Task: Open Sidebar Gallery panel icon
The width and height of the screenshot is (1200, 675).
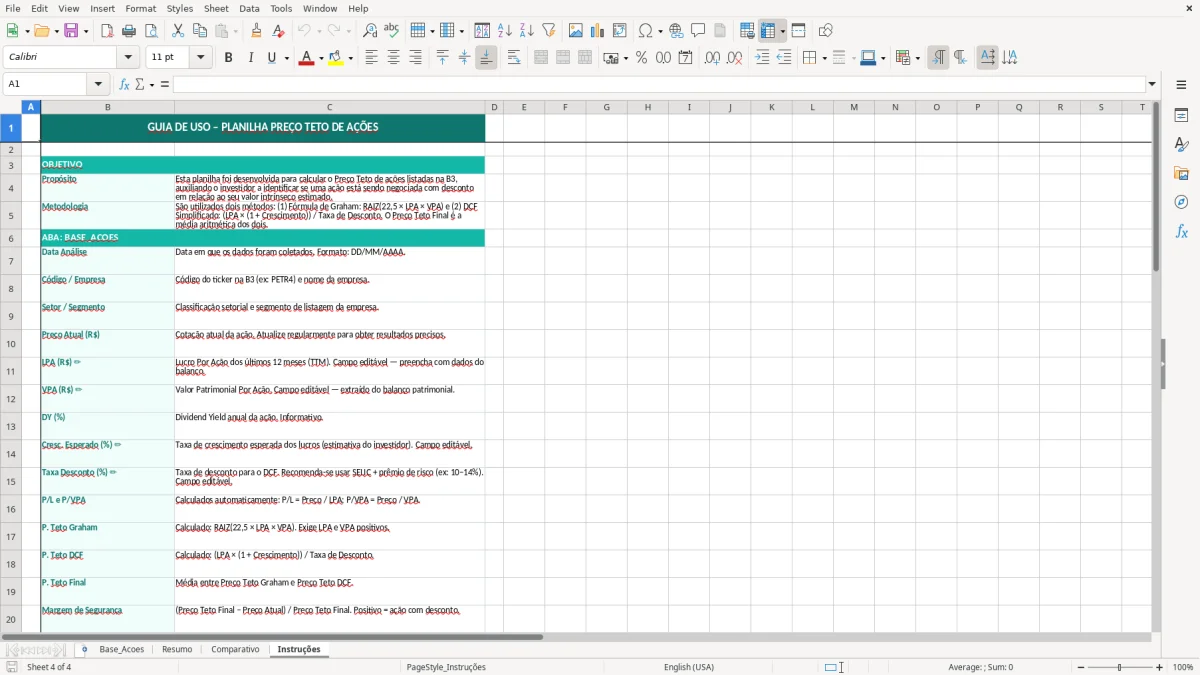Action: pyautogui.click(x=1181, y=174)
